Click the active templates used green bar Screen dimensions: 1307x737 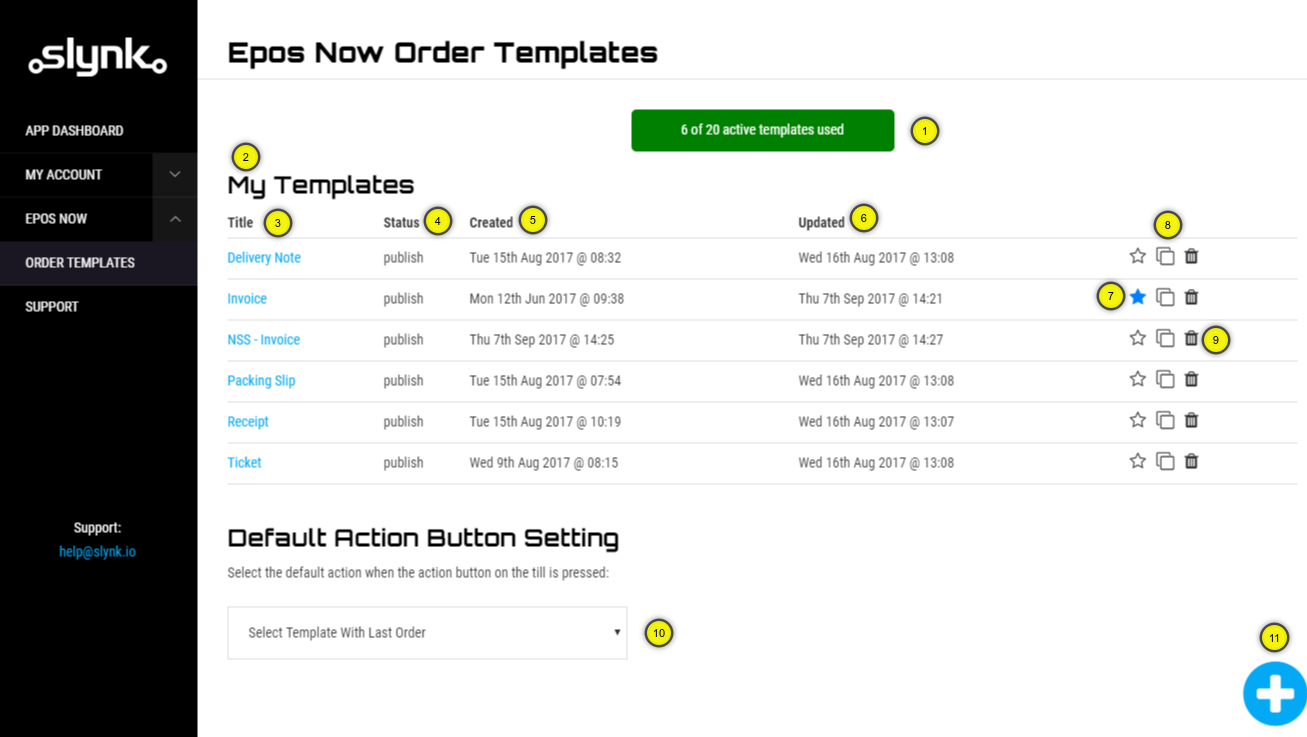[762, 130]
